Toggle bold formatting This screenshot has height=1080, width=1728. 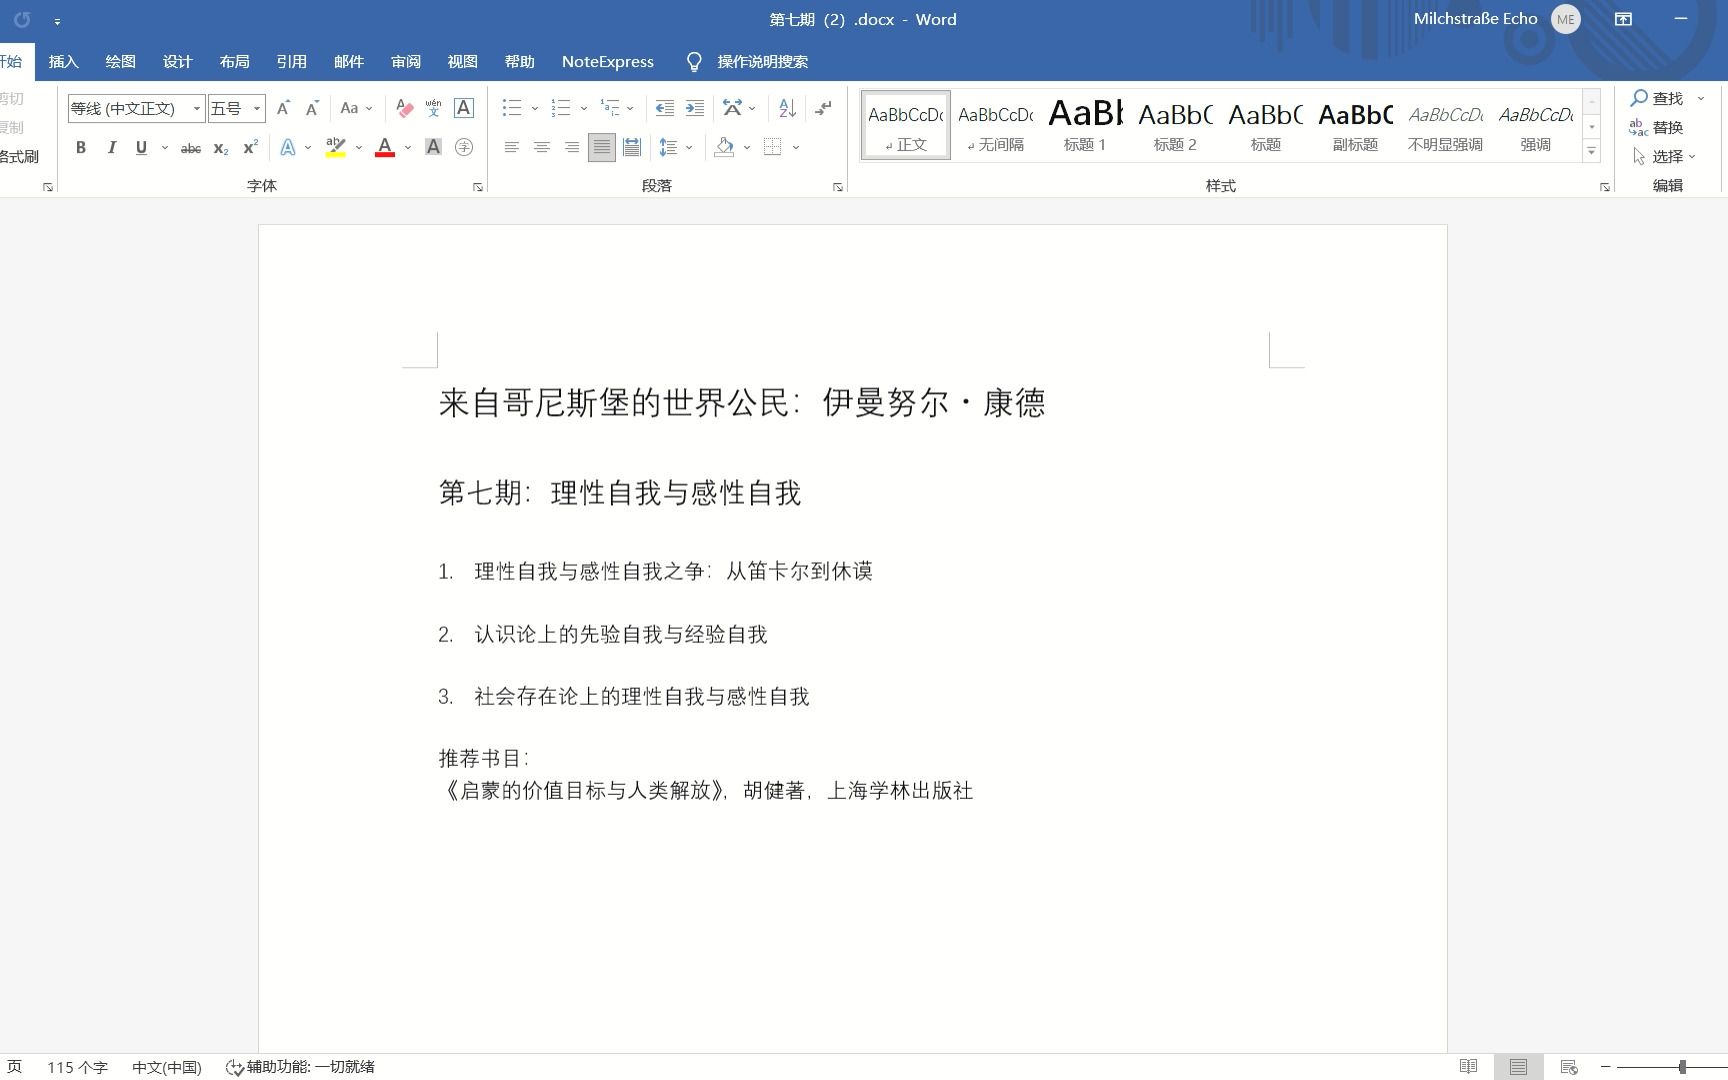pyautogui.click(x=81, y=148)
